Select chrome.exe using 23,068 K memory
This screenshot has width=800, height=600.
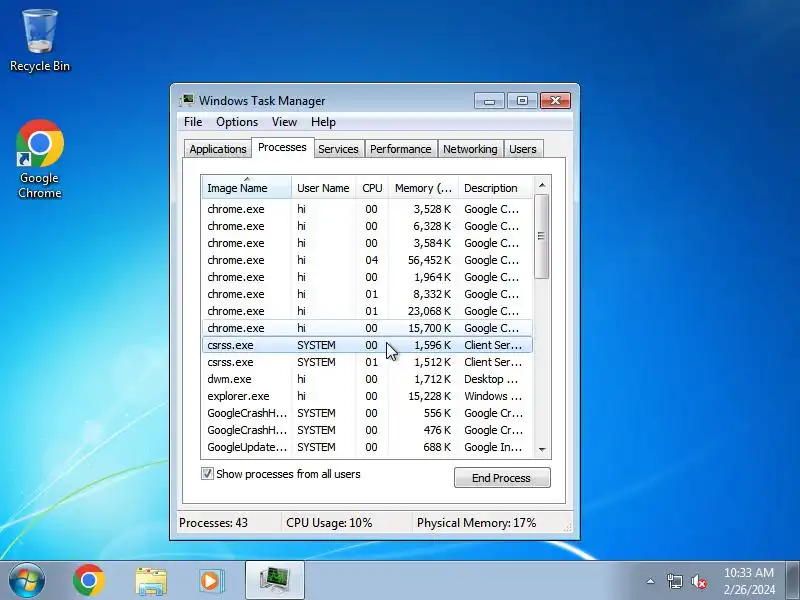[x=367, y=311]
